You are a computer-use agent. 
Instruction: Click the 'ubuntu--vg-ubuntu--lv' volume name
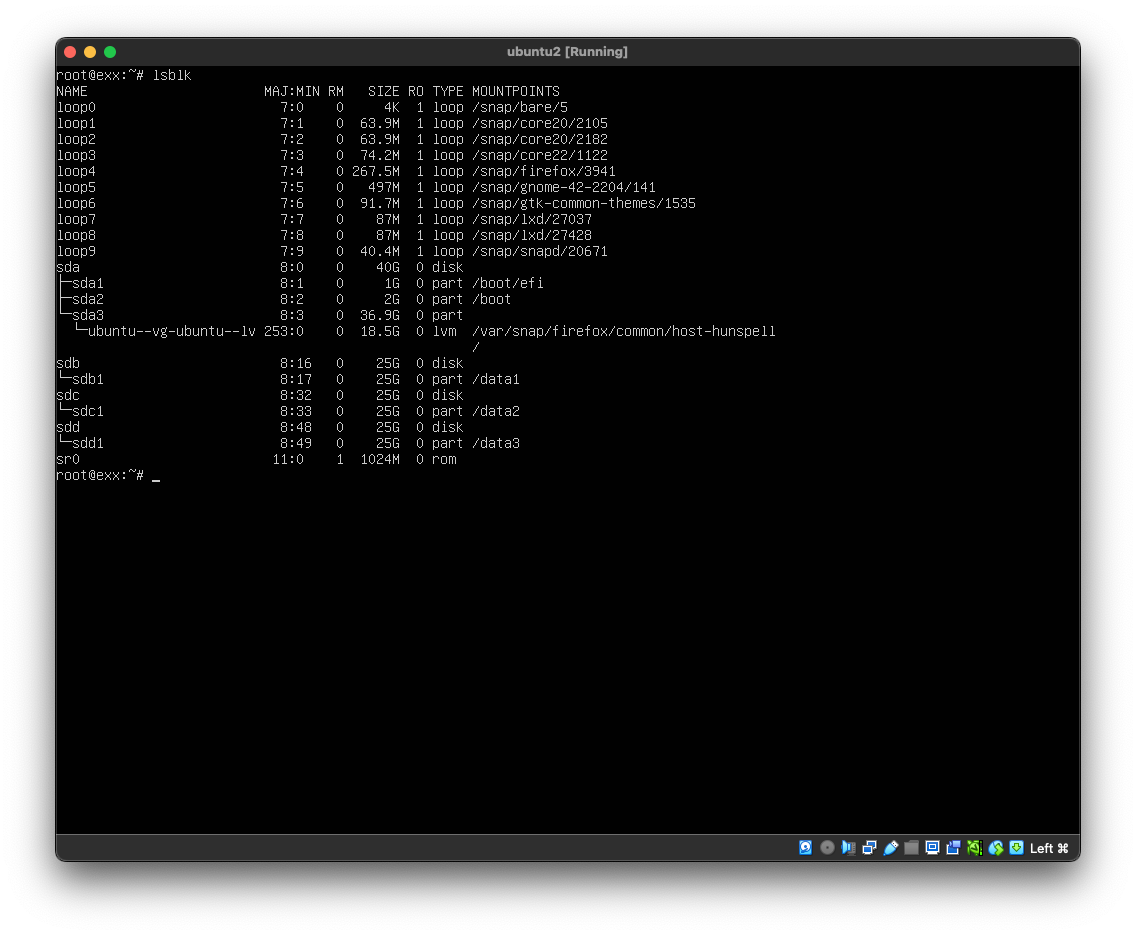[x=172, y=331]
